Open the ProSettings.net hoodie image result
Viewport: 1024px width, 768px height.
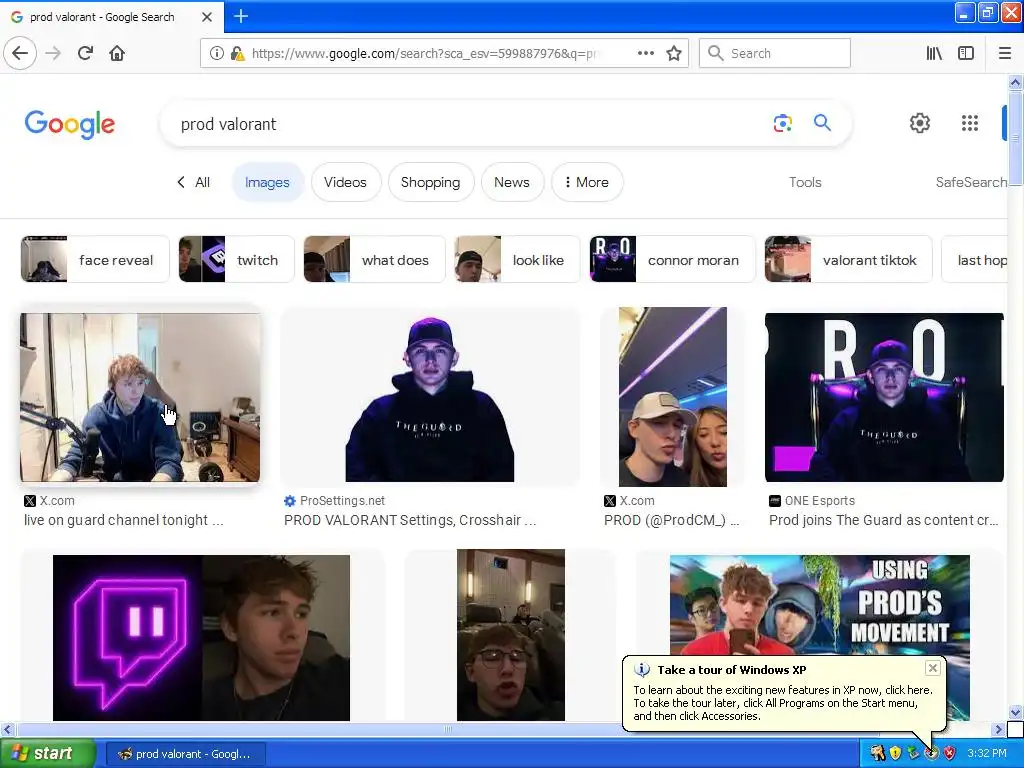click(x=430, y=397)
